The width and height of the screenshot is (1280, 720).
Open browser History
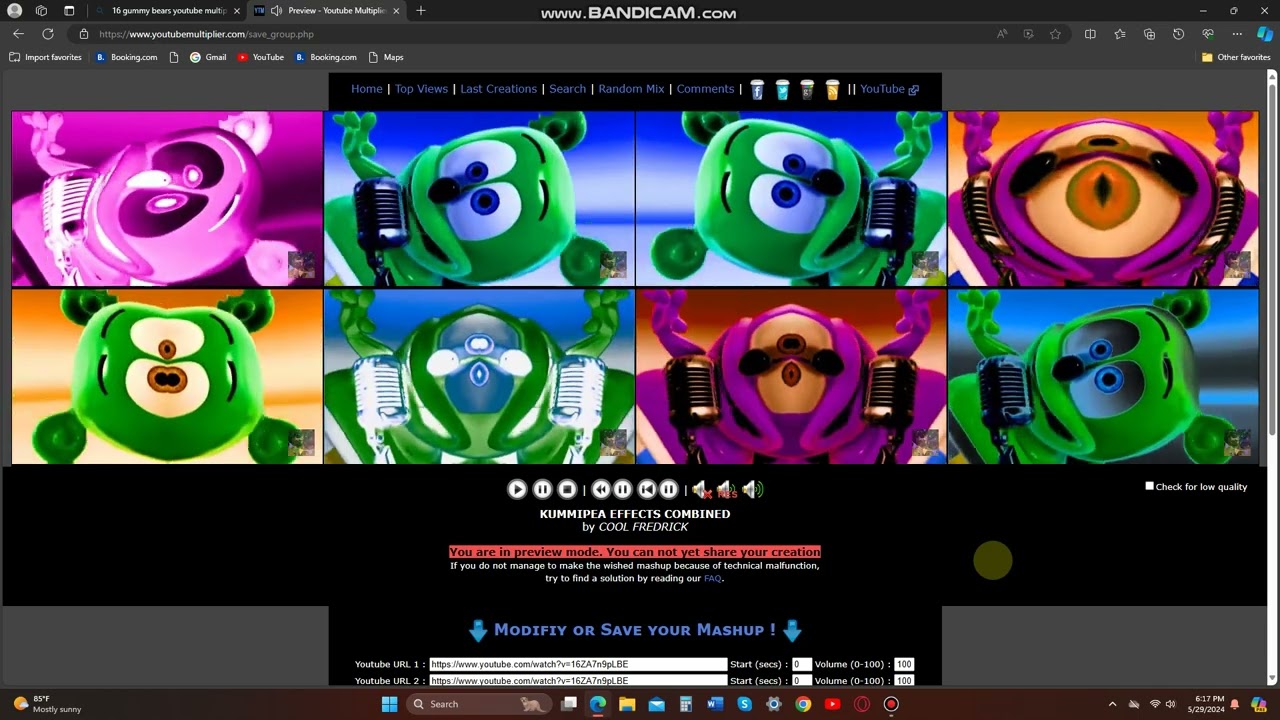click(1178, 34)
